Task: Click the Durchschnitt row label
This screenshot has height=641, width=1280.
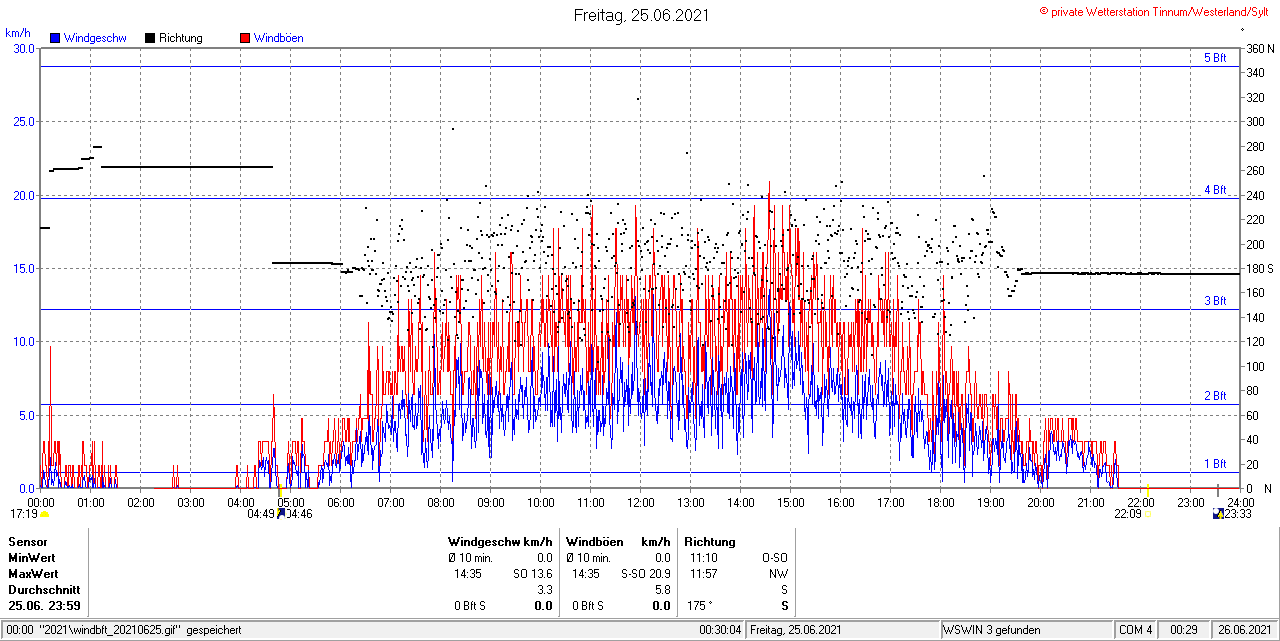Action: pos(44,590)
